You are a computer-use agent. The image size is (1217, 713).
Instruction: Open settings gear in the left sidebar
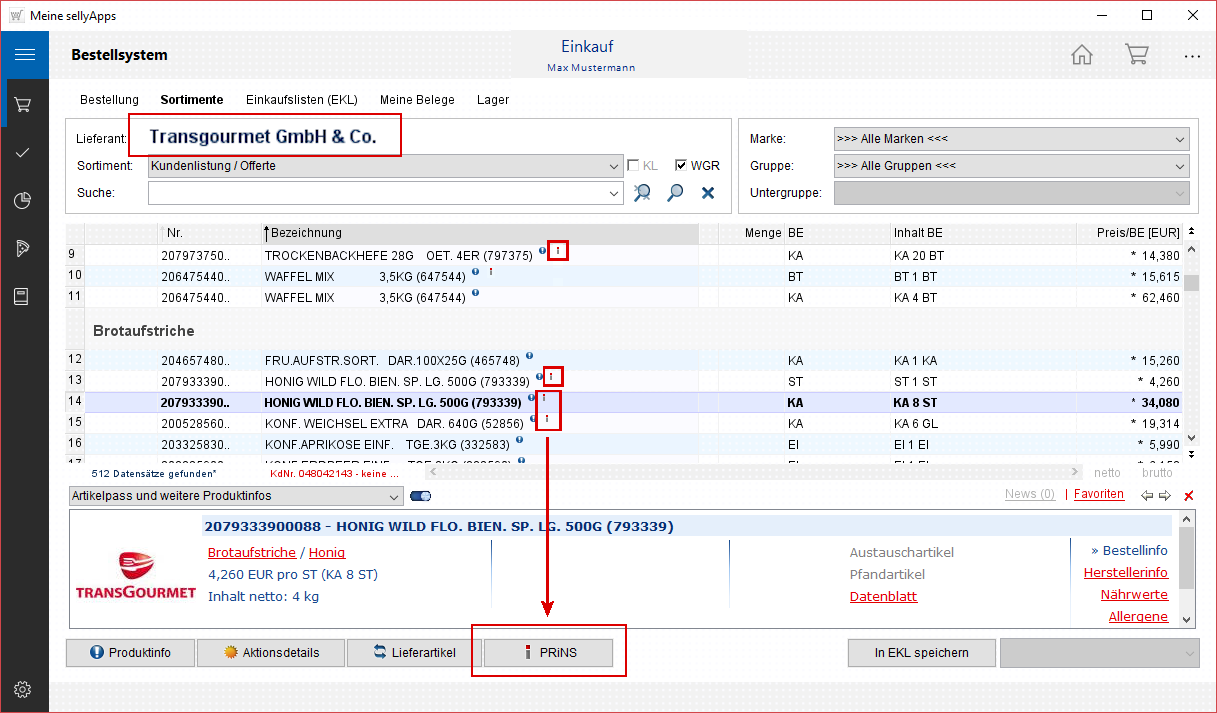coord(24,689)
